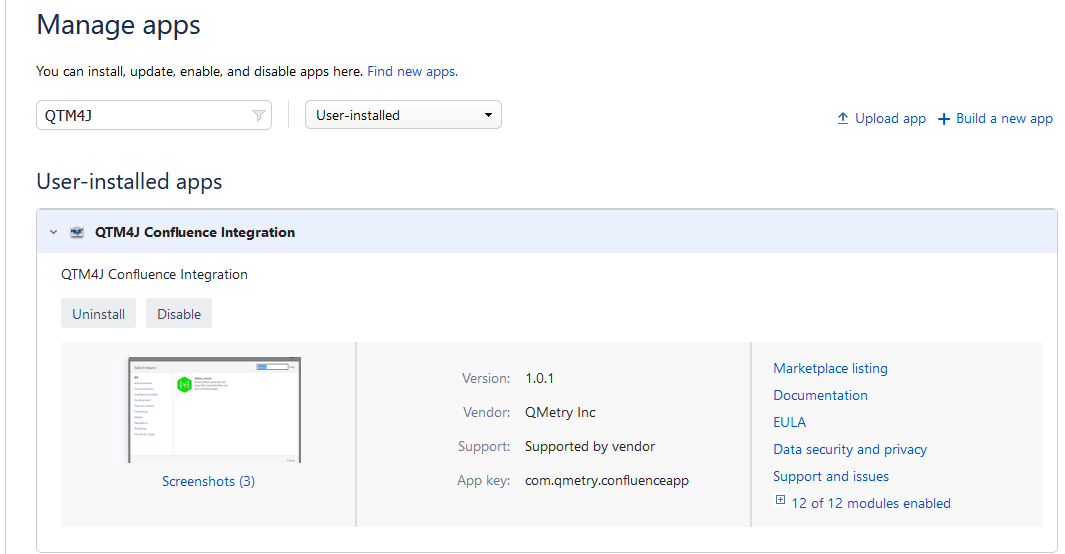Open the Screenshots (3) link
Screen dimensions: 1065x554
click(x=209, y=481)
